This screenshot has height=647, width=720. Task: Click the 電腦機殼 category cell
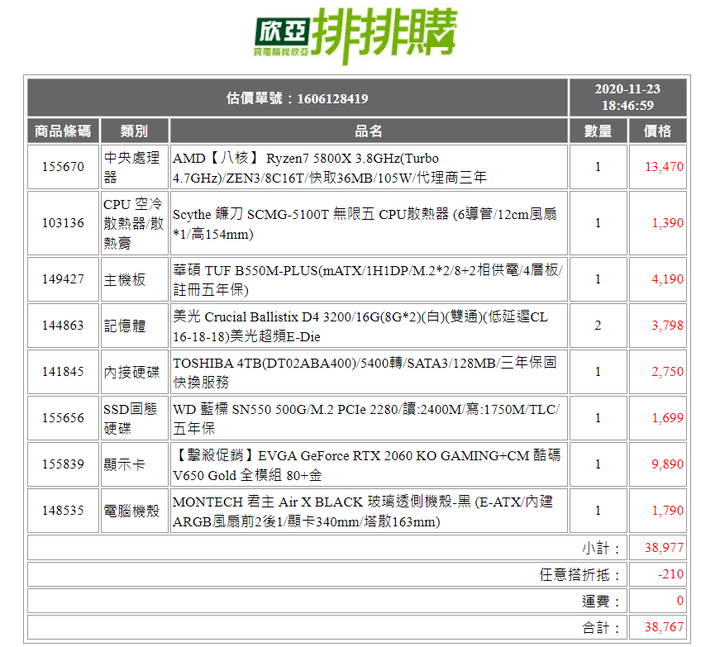[x=134, y=511]
